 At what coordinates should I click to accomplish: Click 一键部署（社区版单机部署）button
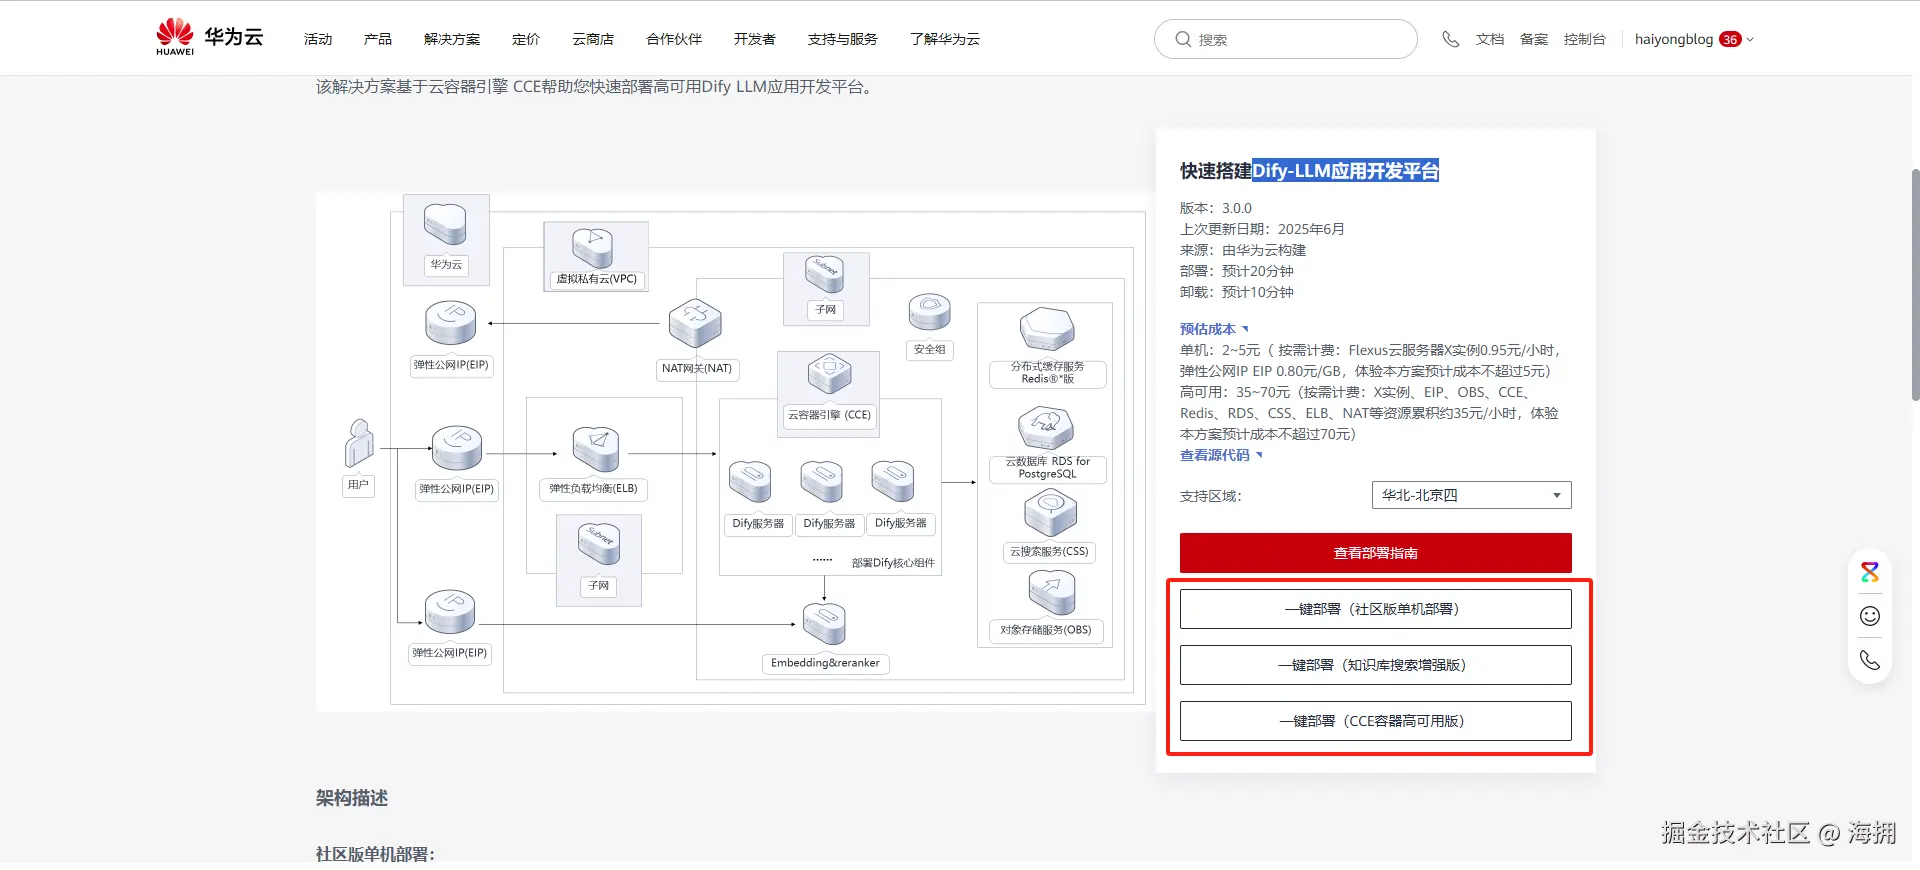click(1375, 609)
